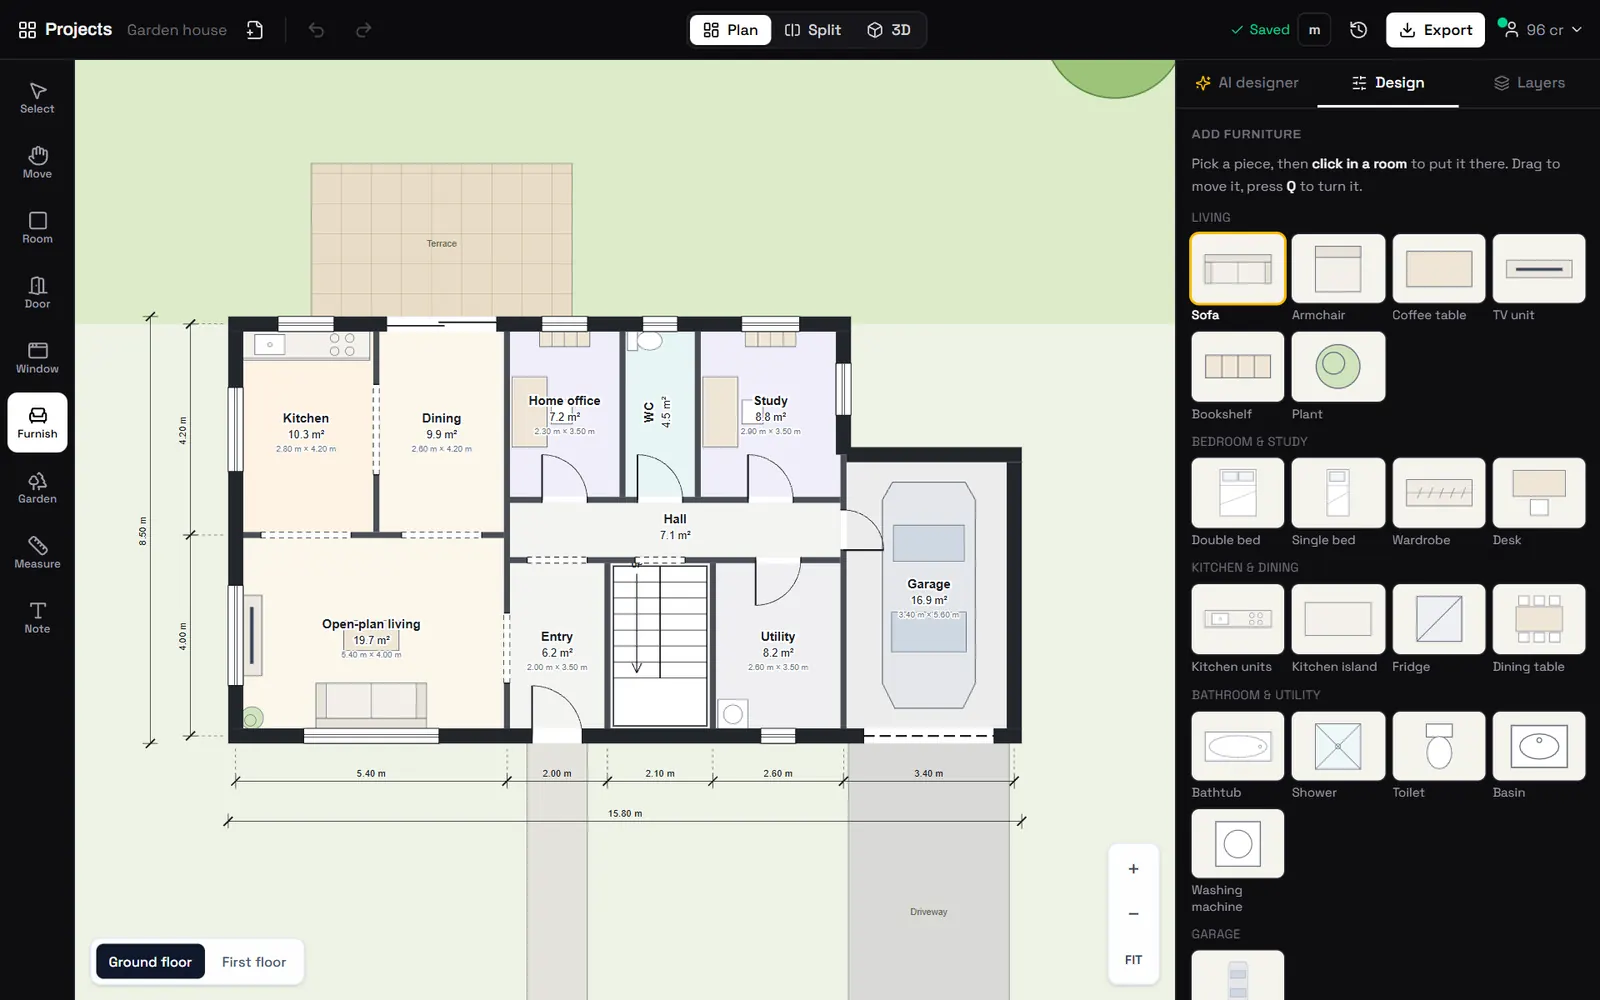The width and height of the screenshot is (1600, 1000).
Task: Choose the Bathtub piece
Action: 1238,746
